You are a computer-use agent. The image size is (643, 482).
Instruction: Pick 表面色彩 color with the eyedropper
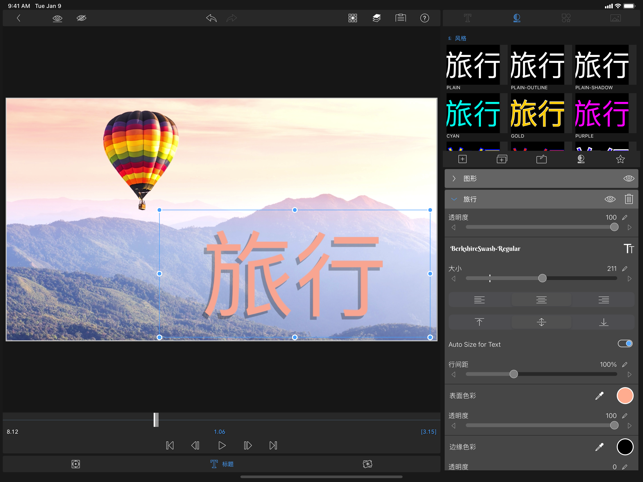pyautogui.click(x=599, y=396)
